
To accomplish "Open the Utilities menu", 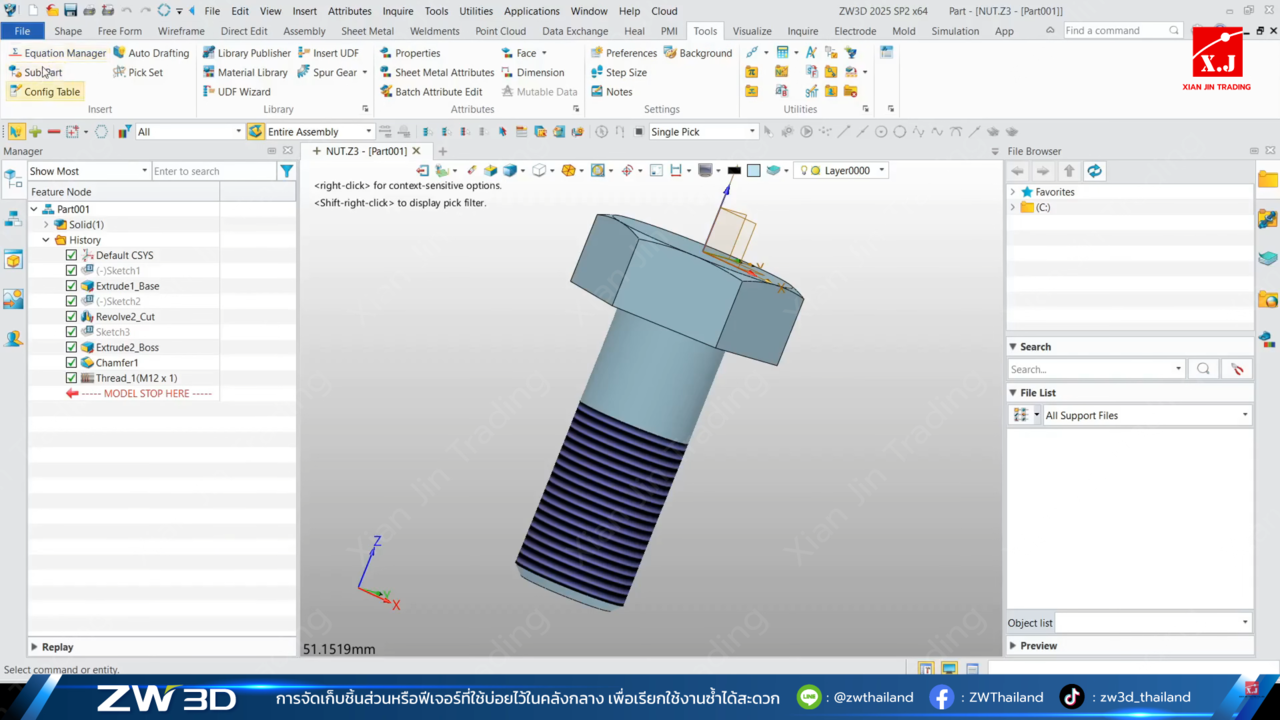I will click(x=475, y=11).
